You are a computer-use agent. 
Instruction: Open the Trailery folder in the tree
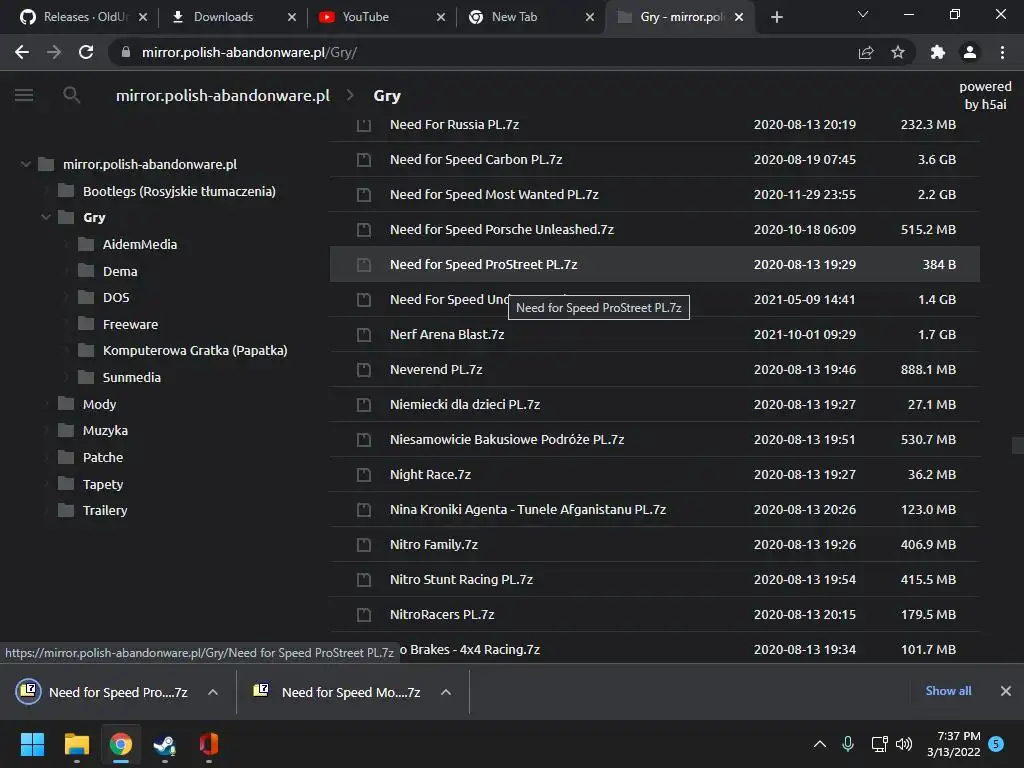(x=104, y=510)
